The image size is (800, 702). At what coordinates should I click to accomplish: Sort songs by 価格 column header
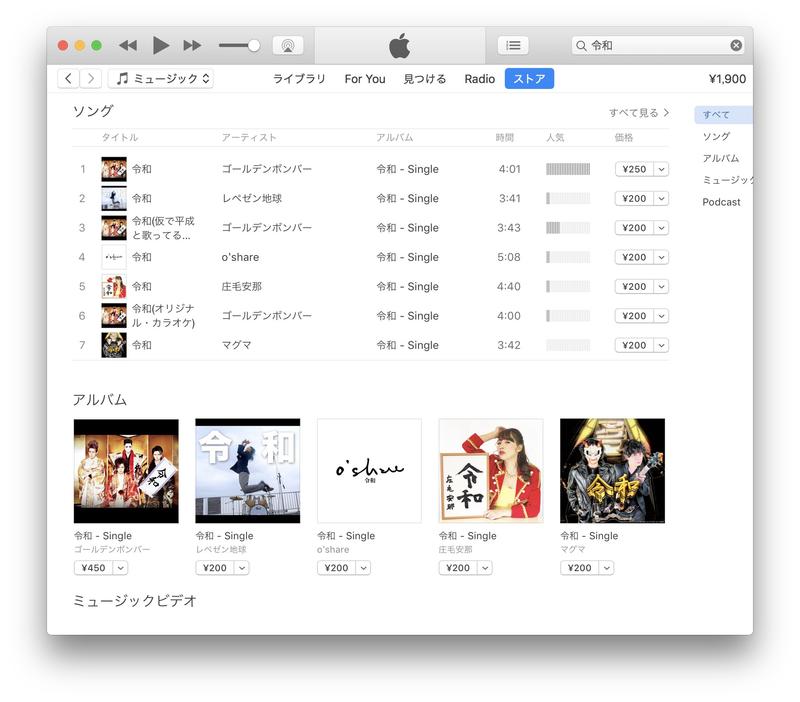click(623, 137)
